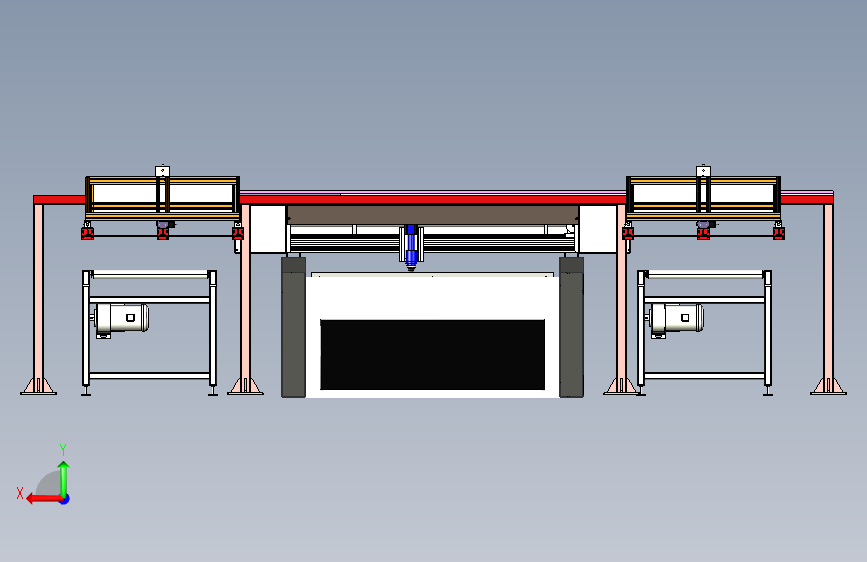Image resolution: width=867 pixels, height=562 pixels.
Task: Select the blue laser cutting head in the center
Action: [x=411, y=247]
